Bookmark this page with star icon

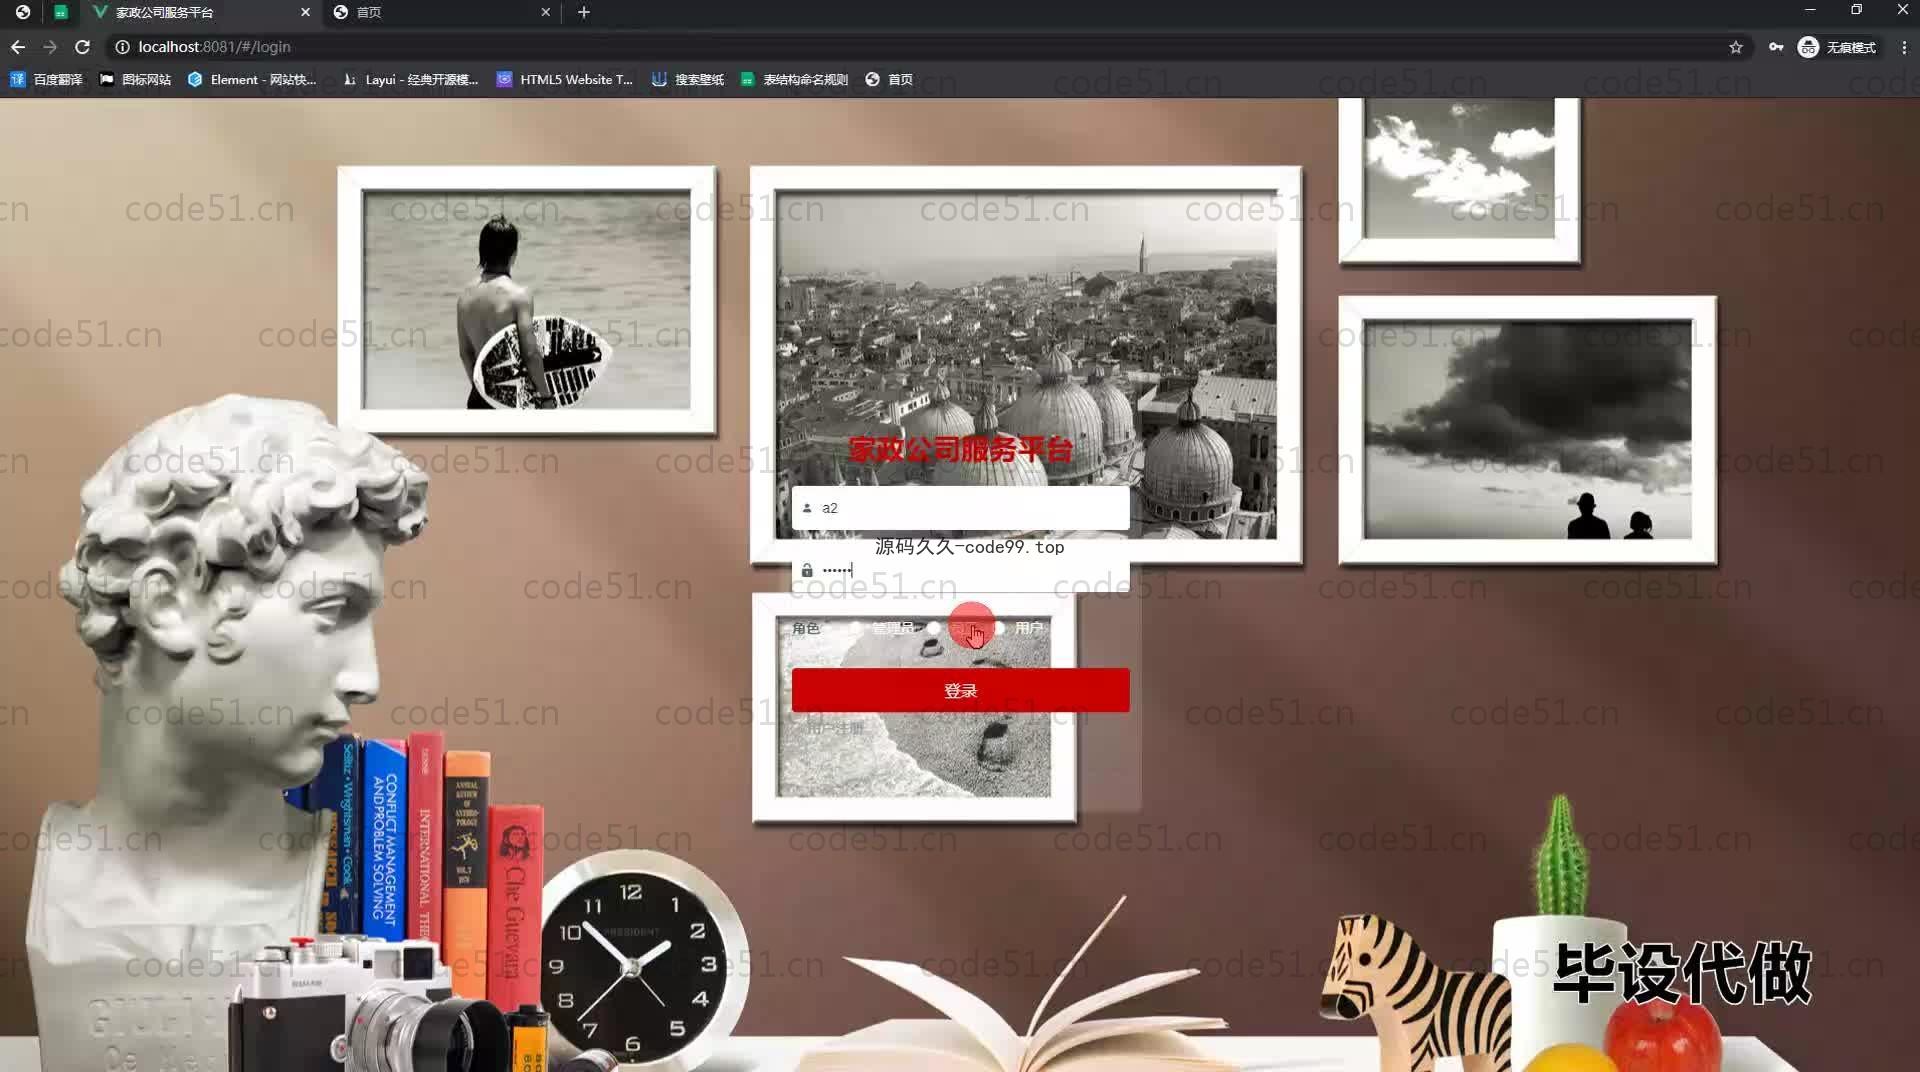1736,47
